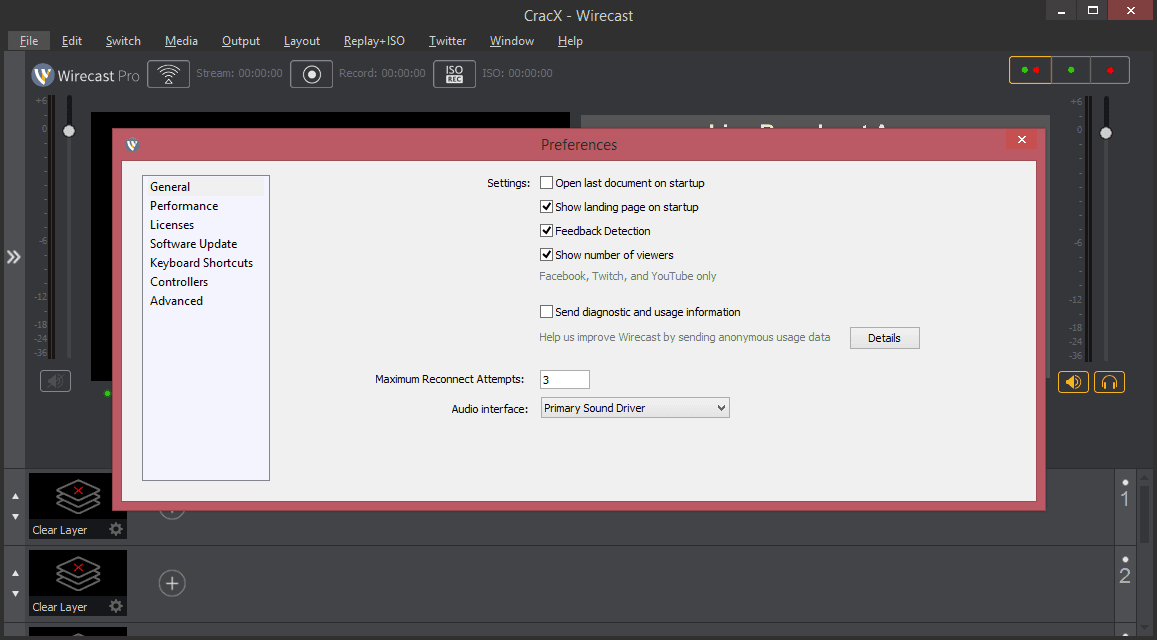Click the ISO: 00:00:00 timer text
Screen dimensions: 1157x640
pos(517,73)
